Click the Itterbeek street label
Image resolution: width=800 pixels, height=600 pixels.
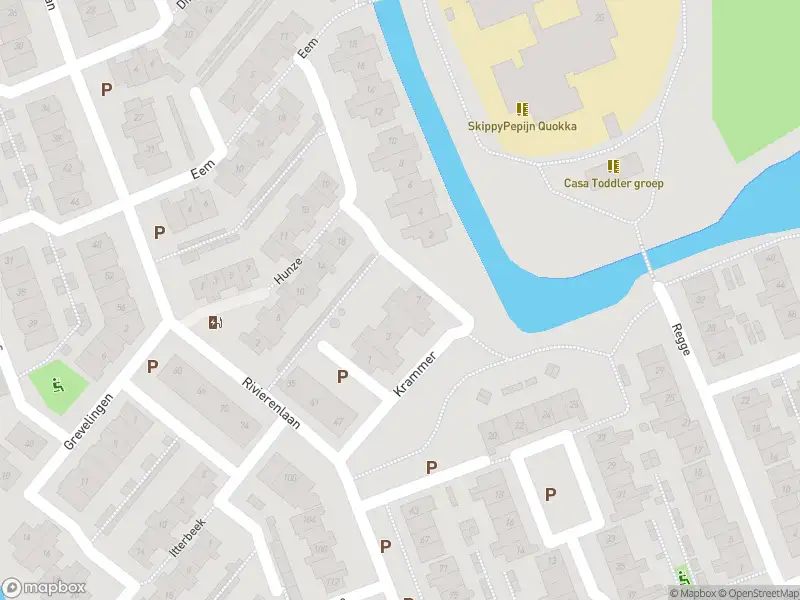[x=188, y=538]
